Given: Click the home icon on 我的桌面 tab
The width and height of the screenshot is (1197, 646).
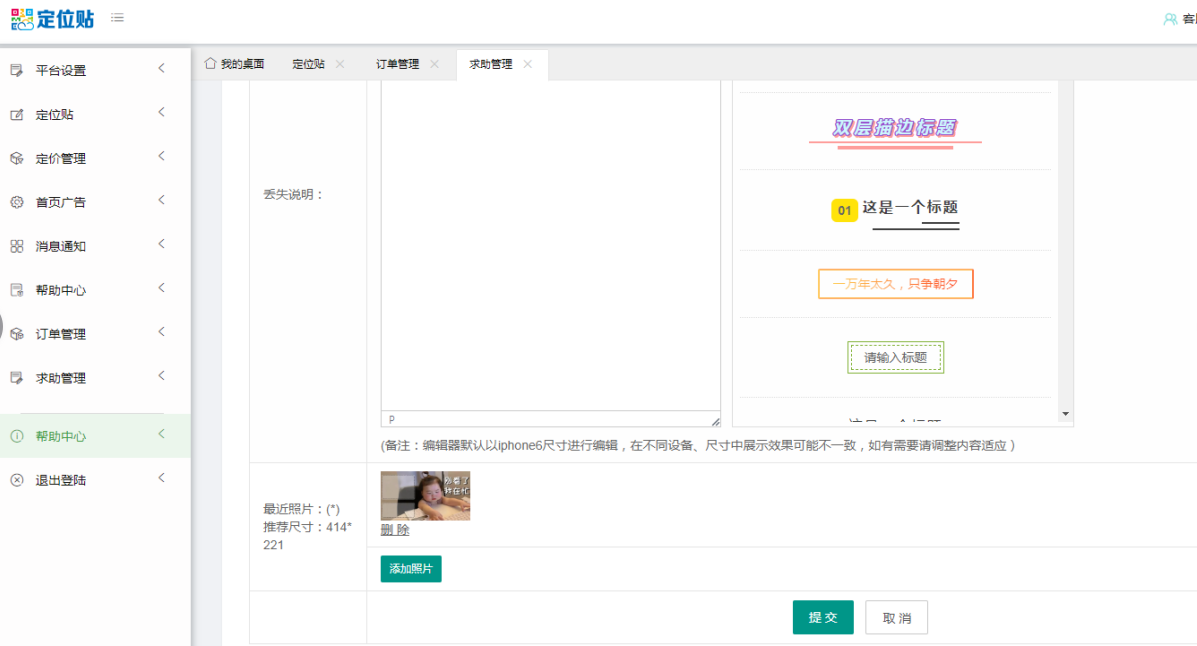Looking at the screenshot, I should tap(210, 64).
